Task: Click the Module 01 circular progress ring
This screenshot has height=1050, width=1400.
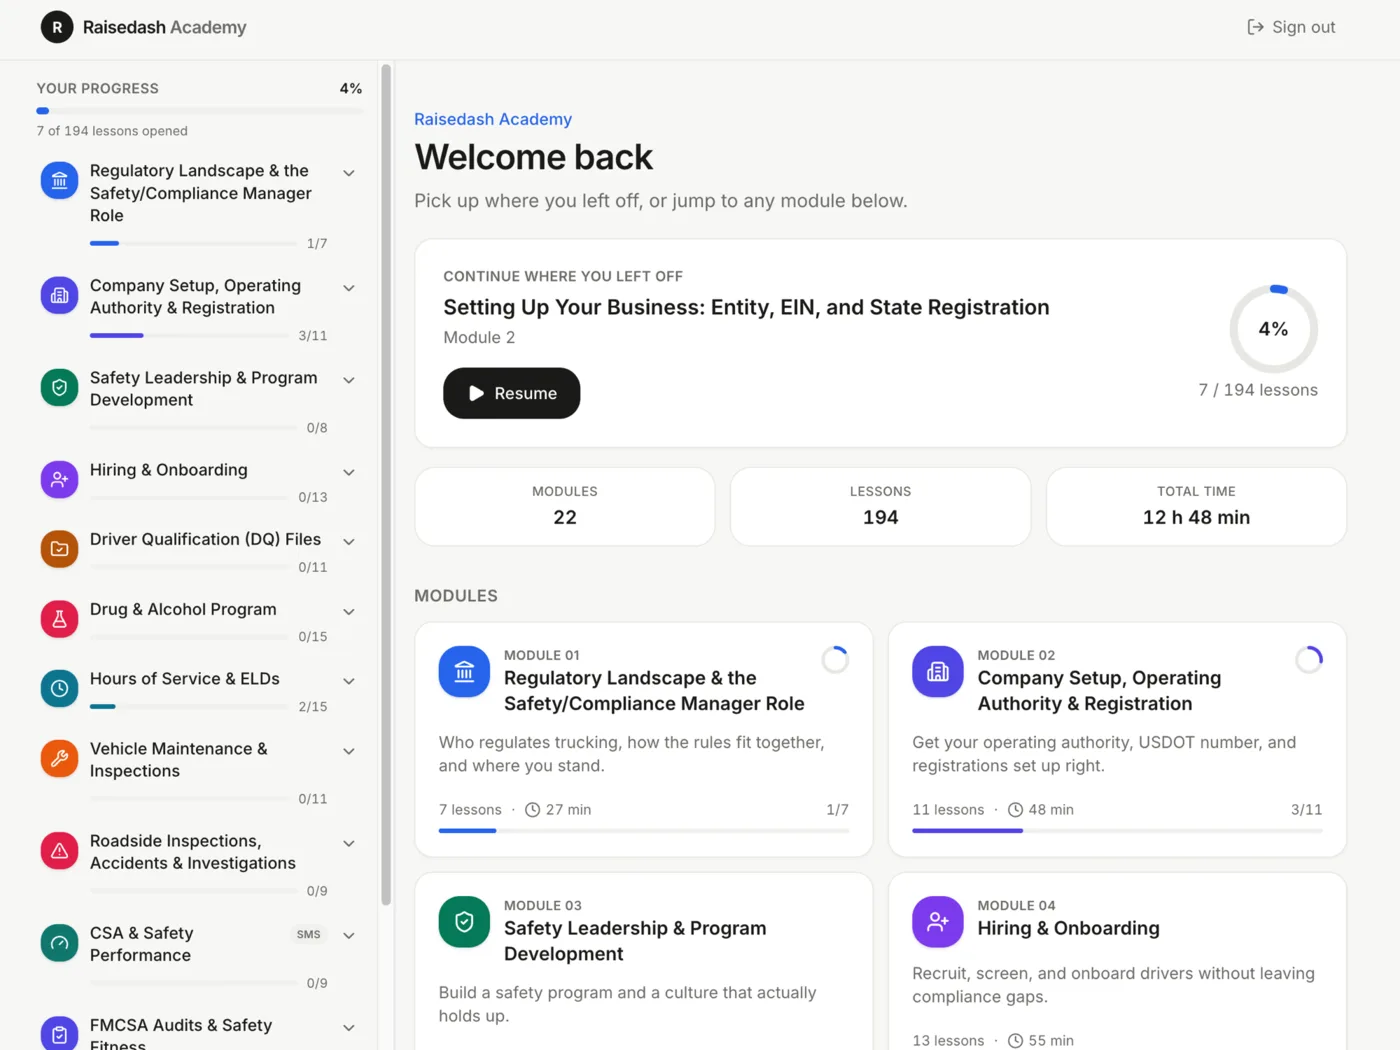Action: coord(835,660)
